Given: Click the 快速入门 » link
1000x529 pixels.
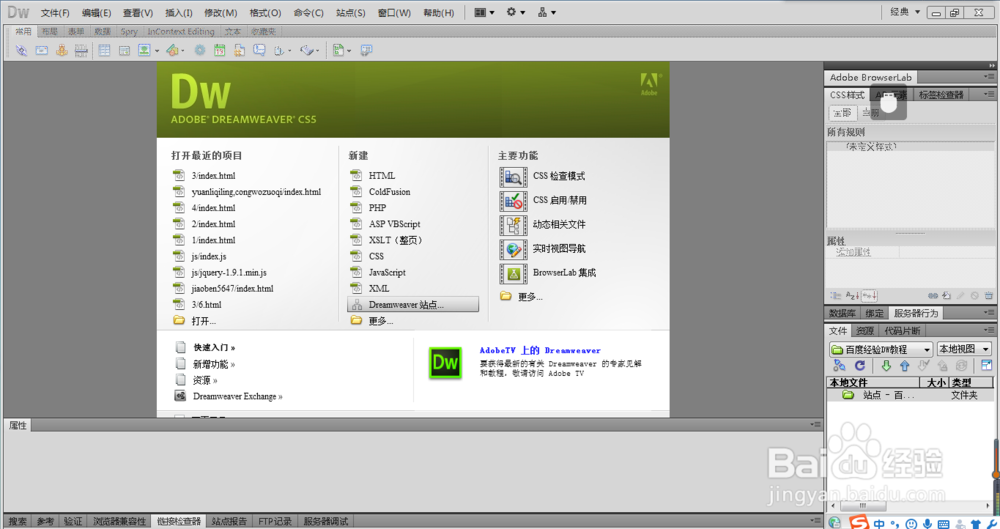Looking at the screenshot, I should coord(214,348).
